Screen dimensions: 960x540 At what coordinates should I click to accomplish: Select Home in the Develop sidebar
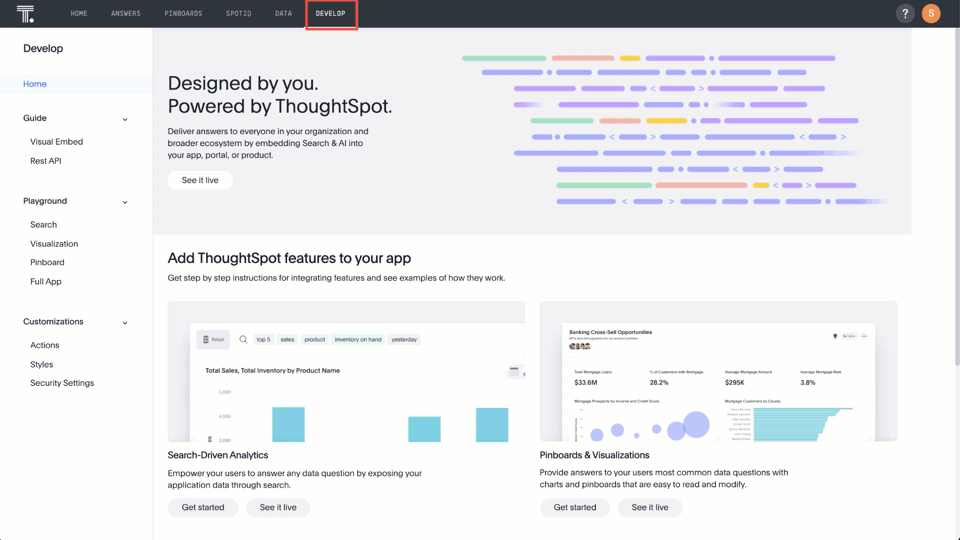click(x=35, y=84)
